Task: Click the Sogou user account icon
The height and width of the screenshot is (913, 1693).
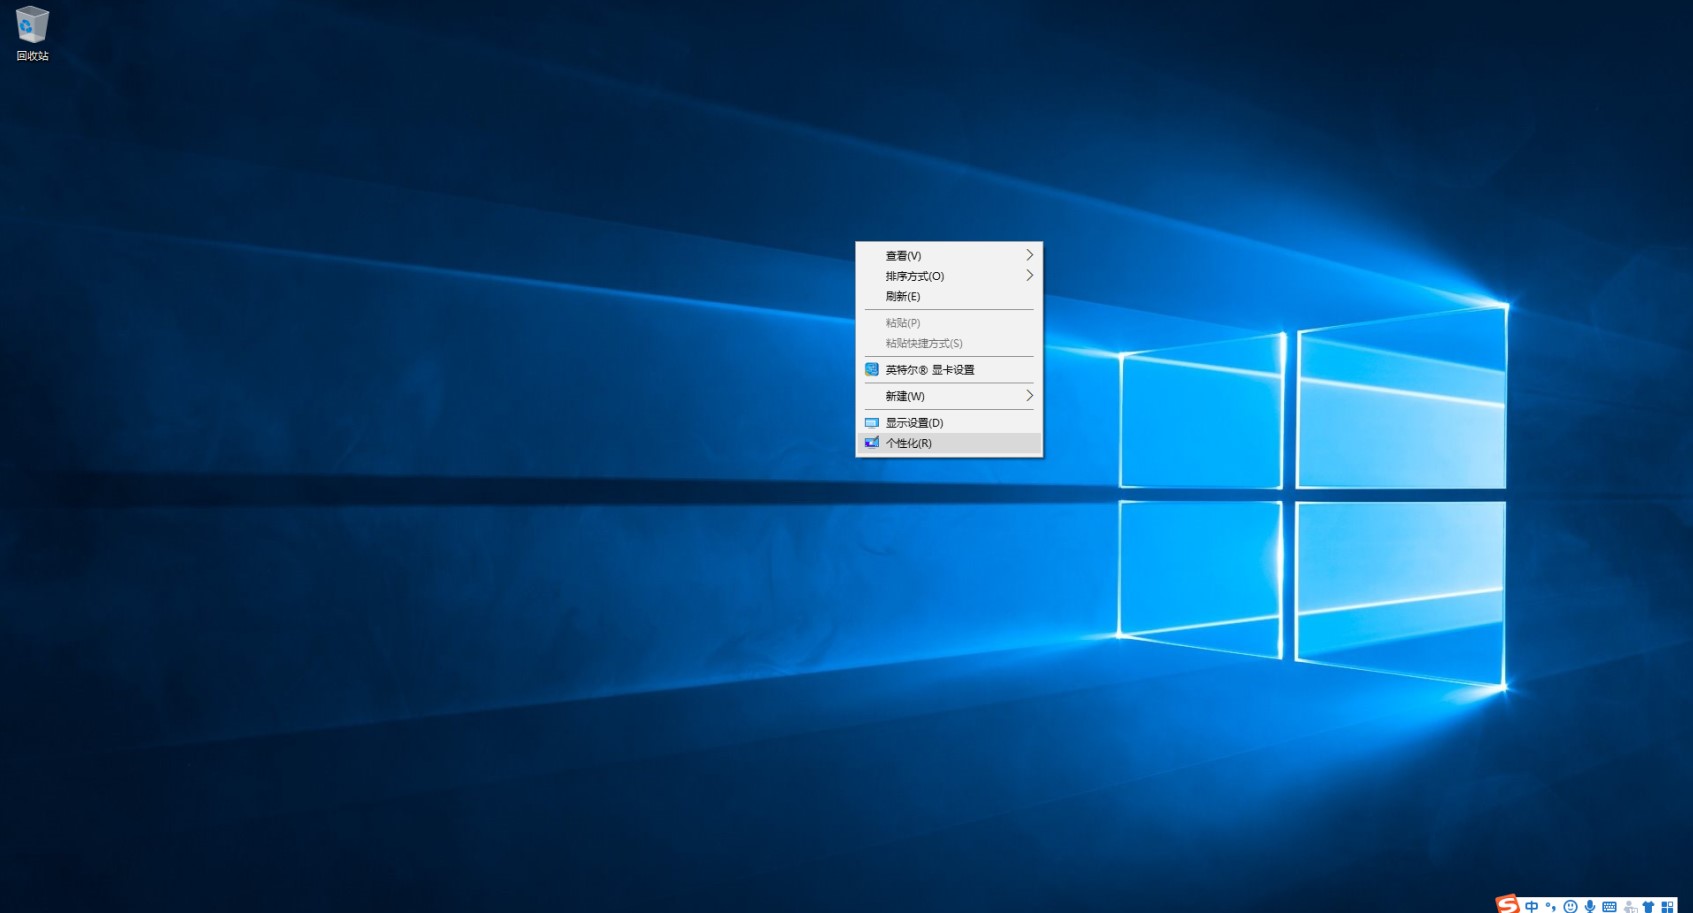Action: point(1630,906)
